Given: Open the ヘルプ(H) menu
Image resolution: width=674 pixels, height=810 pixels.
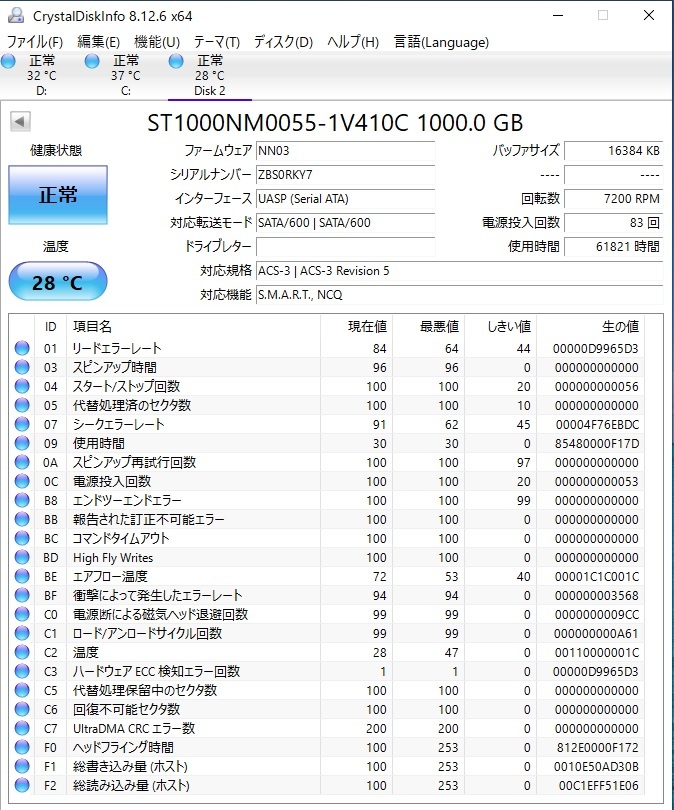Looking at the screenshot, I should pyautogui.click(x=353, y=42).
